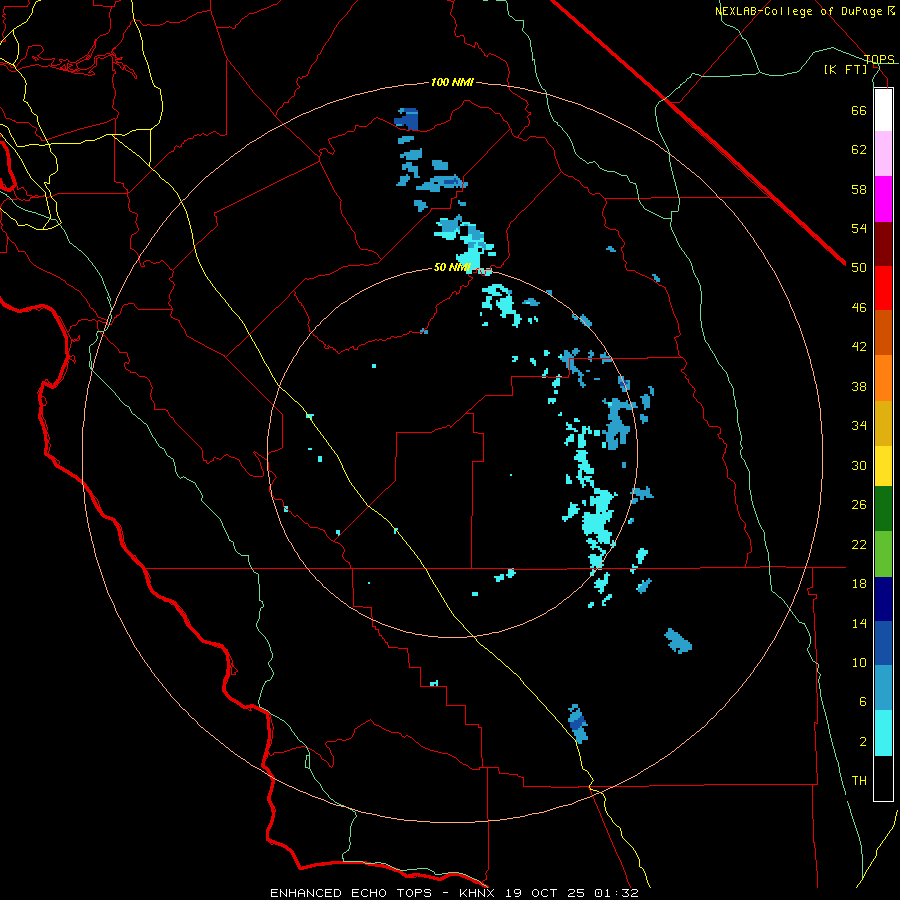900x900 pixels.
Task: Click the KHNX radar site identifier
Action: pos(479,893)
